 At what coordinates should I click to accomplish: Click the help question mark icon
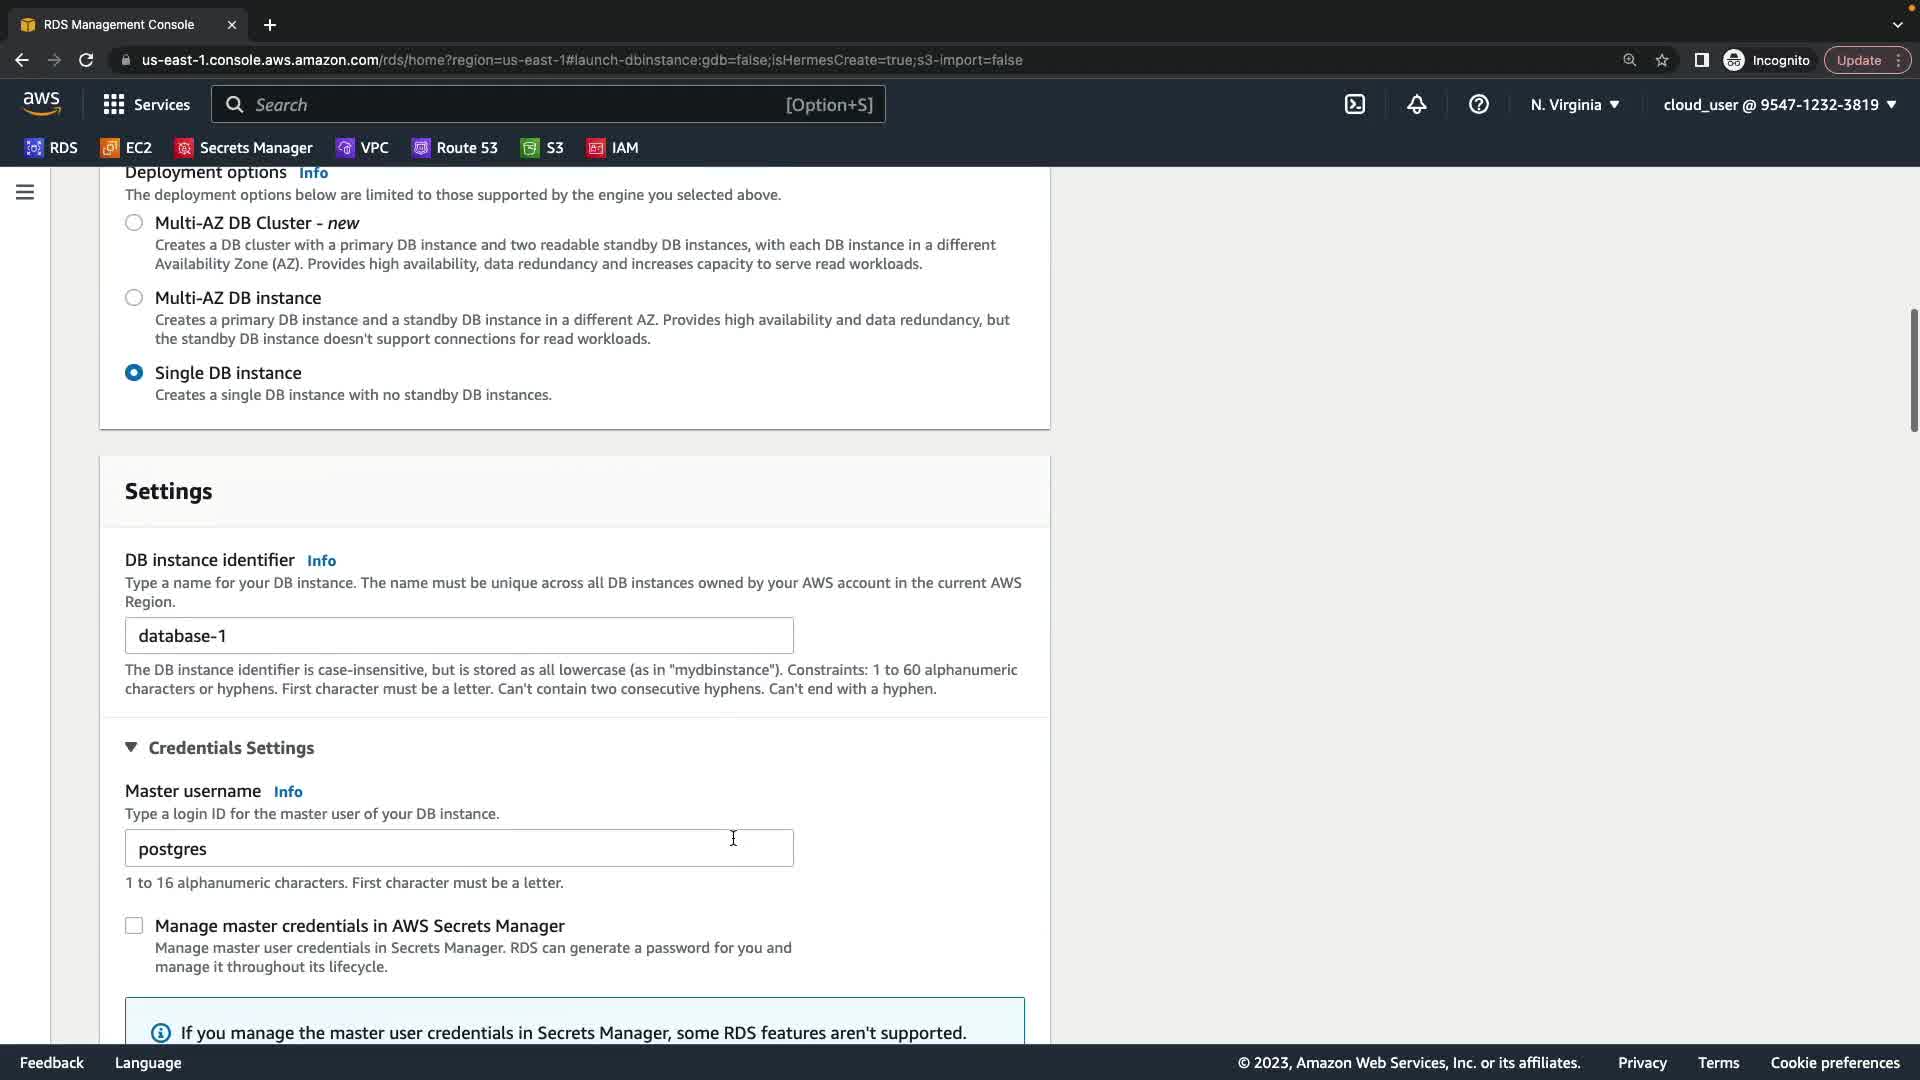(x=1479, y=104)
